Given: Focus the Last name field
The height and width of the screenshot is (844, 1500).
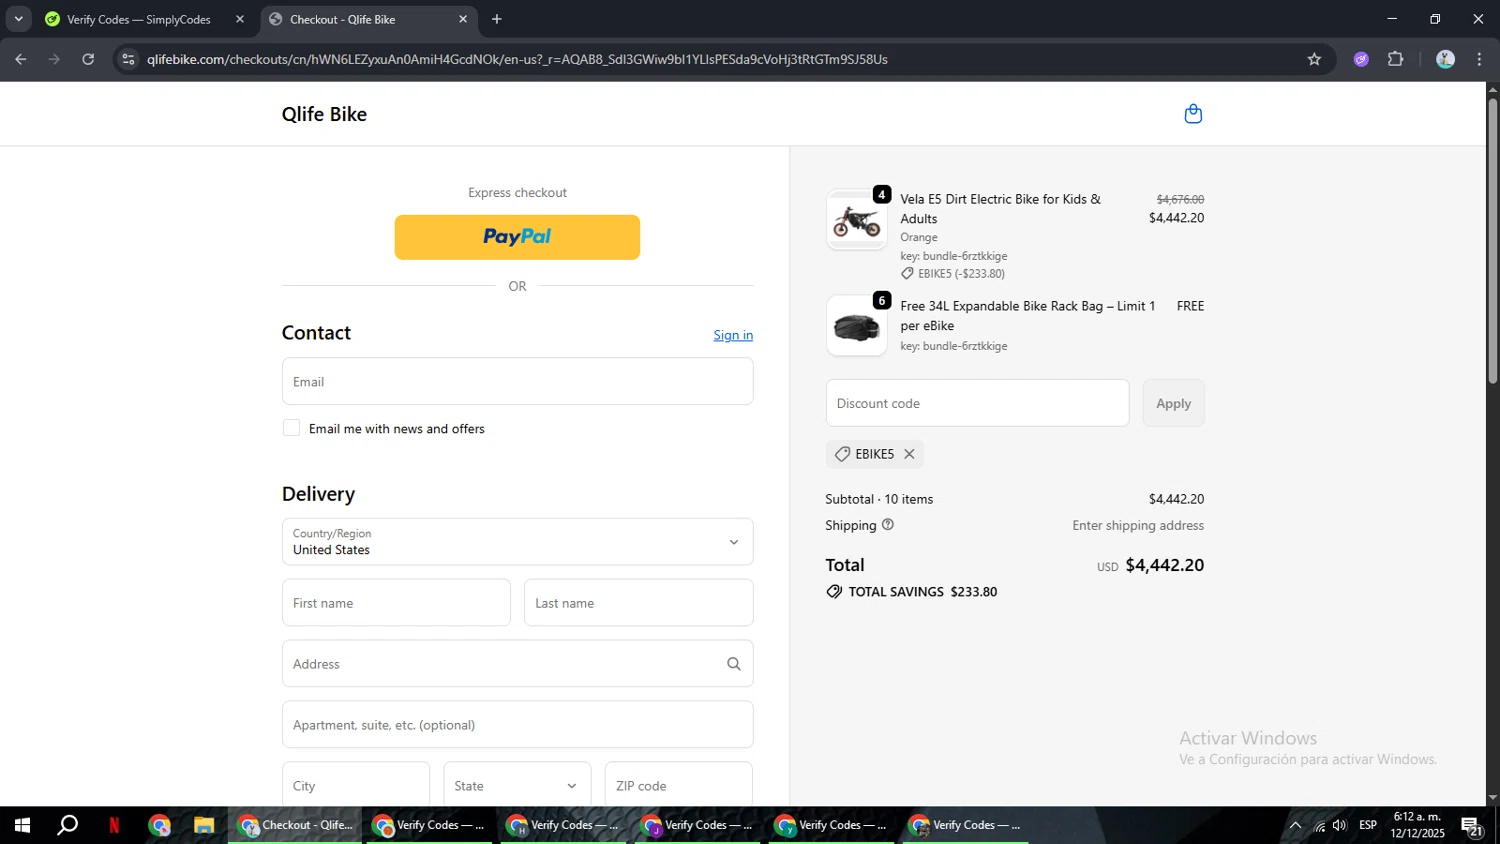Looking at the screenshot, I should pyautogui.click(x=638, y=603).
